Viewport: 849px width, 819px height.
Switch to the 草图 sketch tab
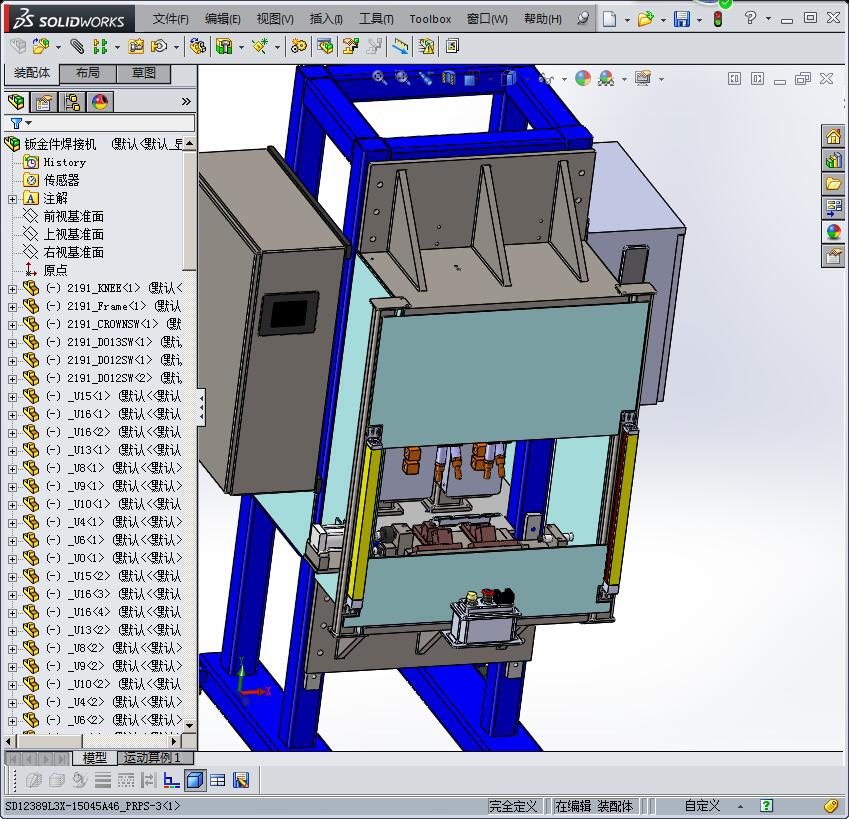point(143,73)
